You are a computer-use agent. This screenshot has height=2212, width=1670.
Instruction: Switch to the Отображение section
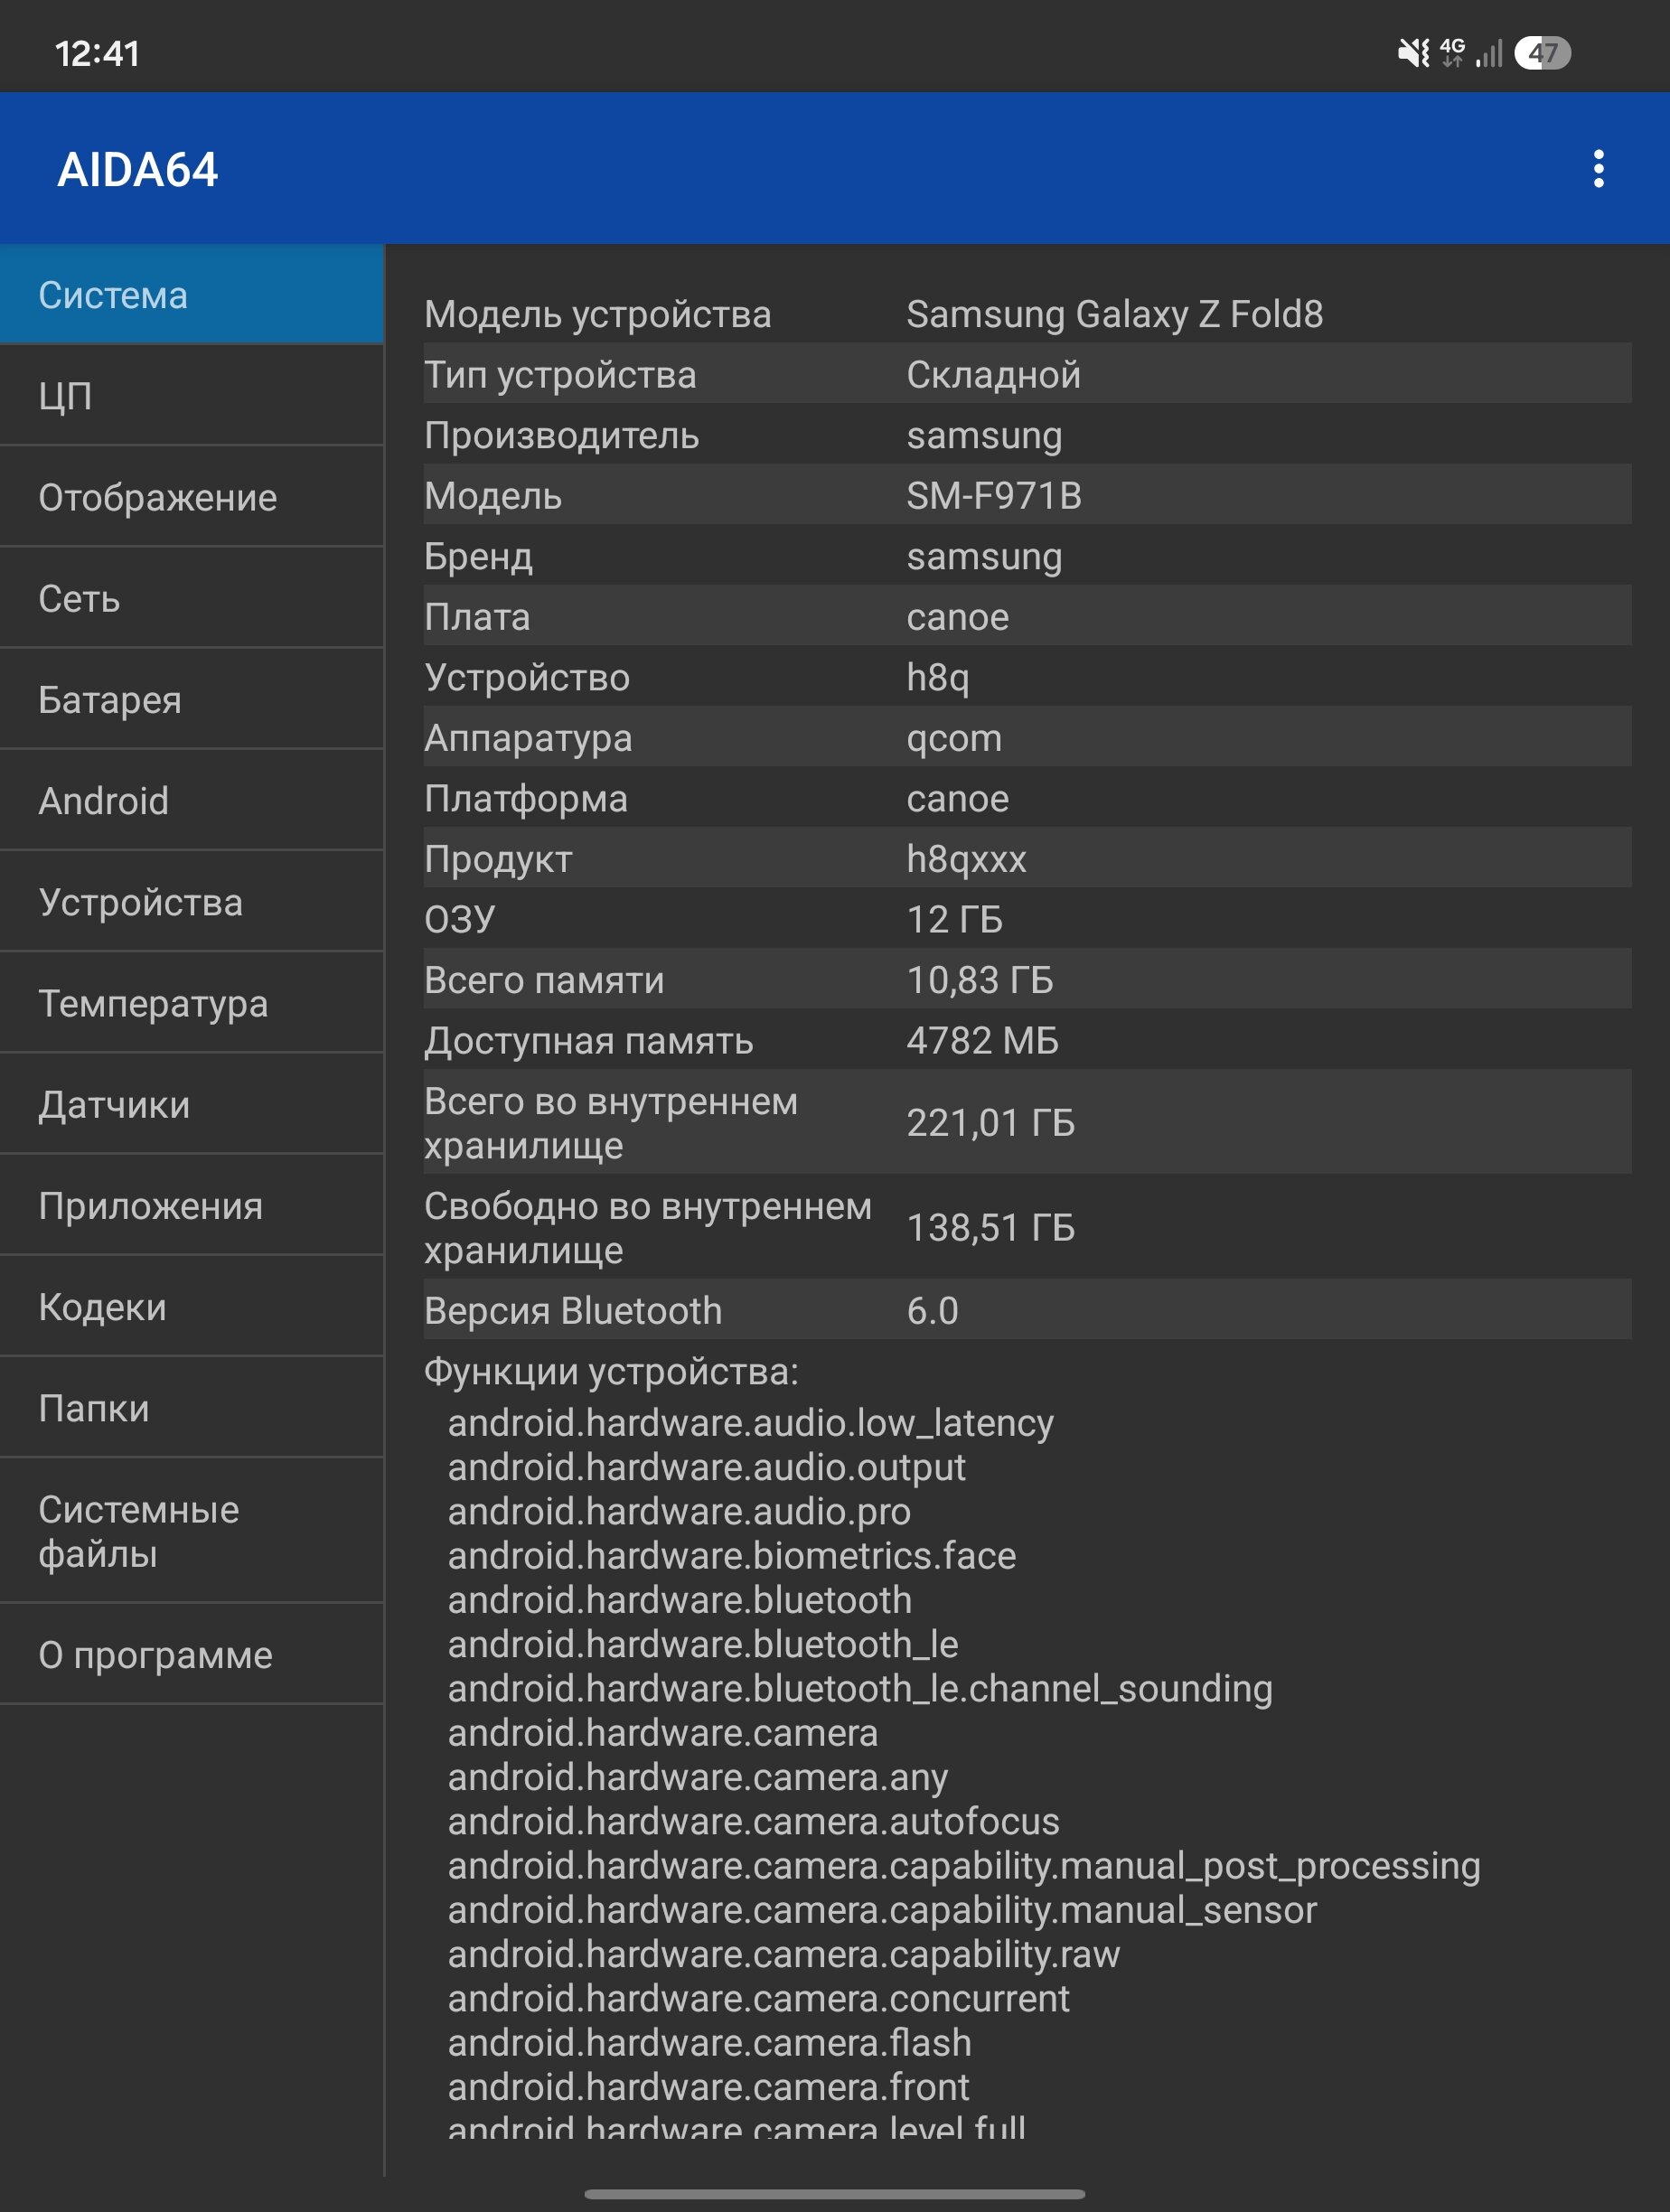(191, 497)
